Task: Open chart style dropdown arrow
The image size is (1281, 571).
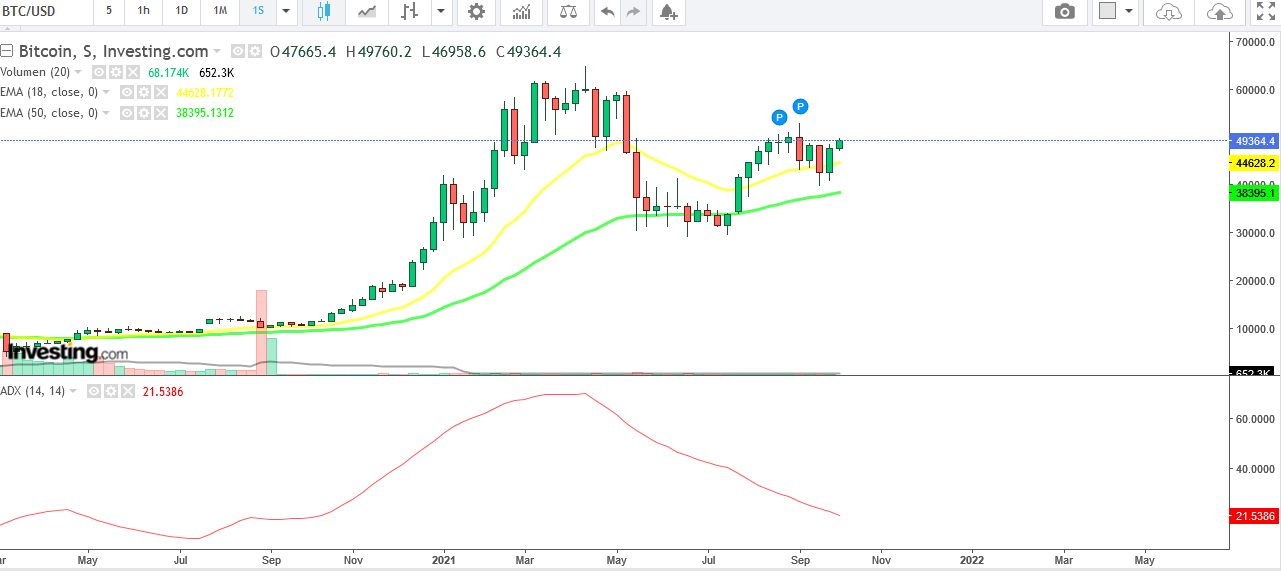Action: (x=441, y=12)
